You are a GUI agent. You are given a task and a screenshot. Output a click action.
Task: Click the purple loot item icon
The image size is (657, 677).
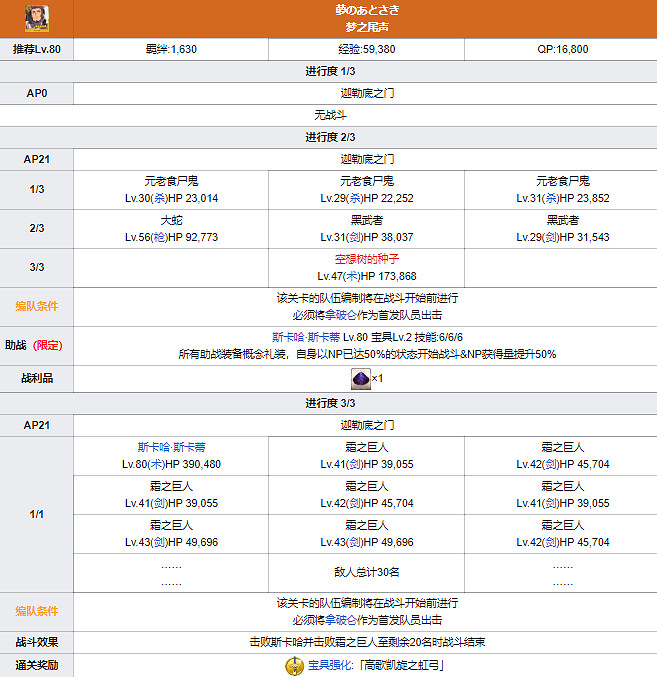pos(360,380)
